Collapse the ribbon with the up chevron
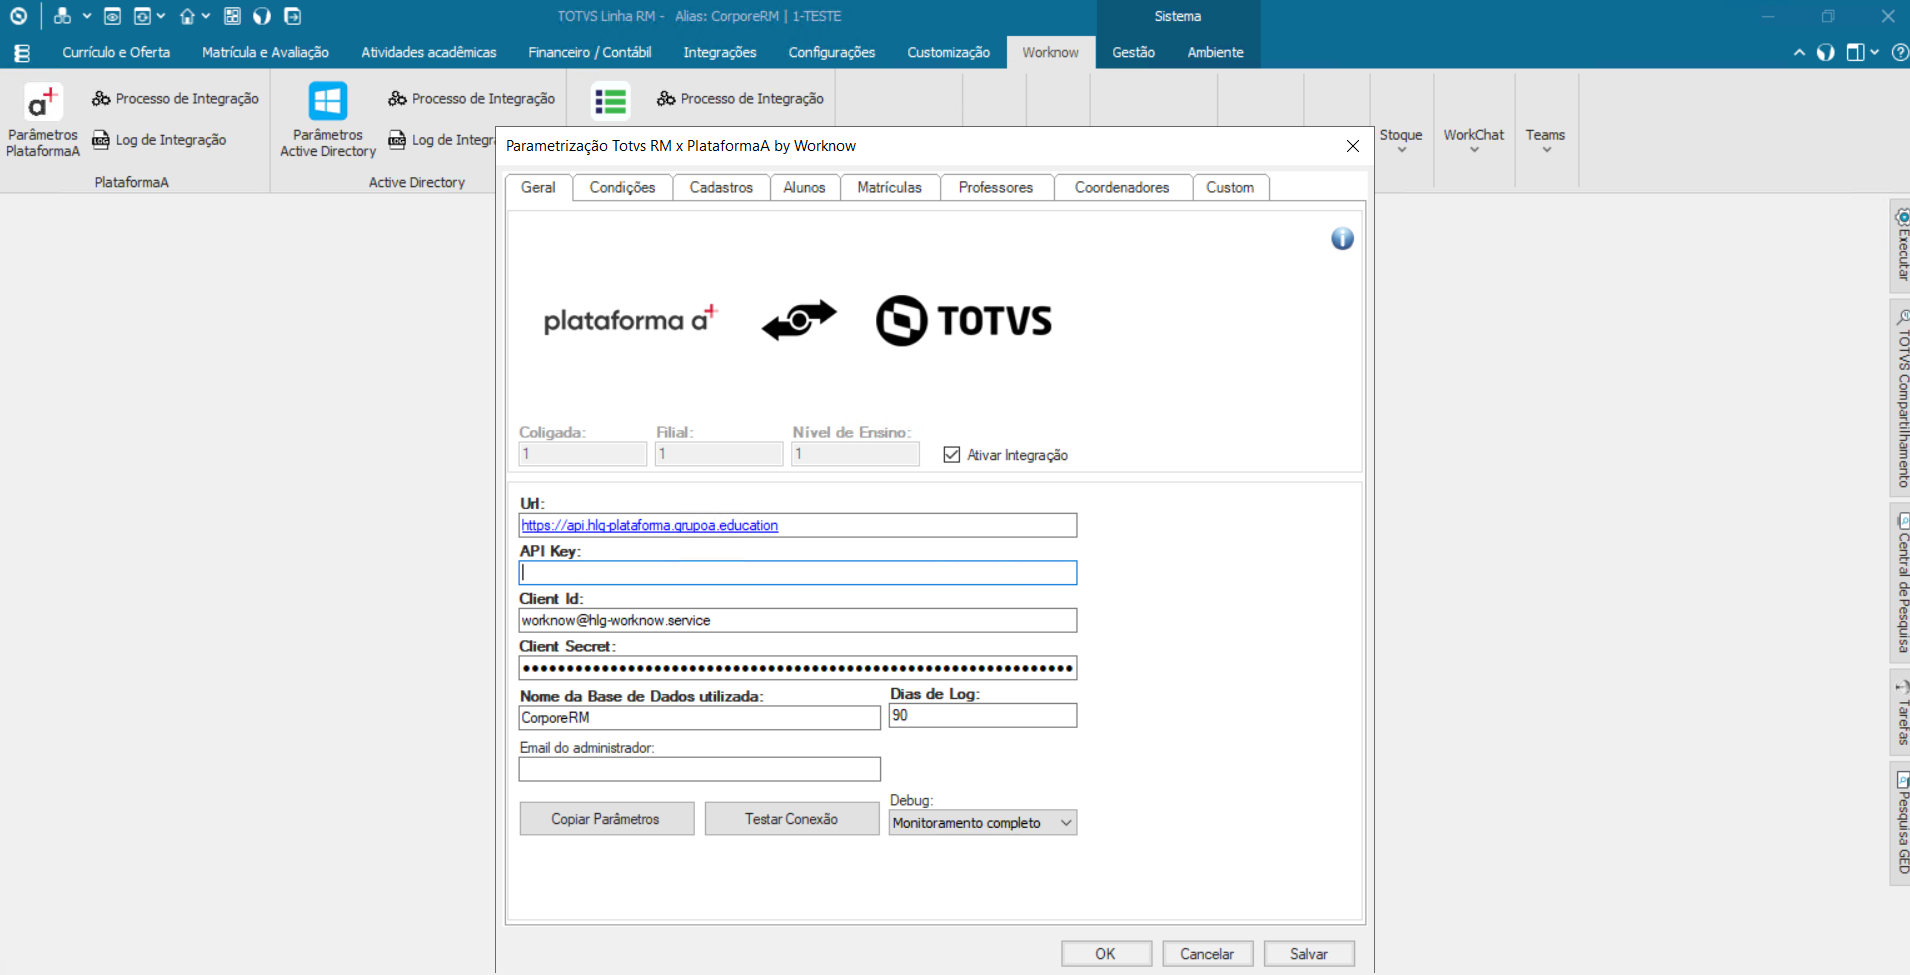1910x975 pixels. click(x=1799, y=53)
